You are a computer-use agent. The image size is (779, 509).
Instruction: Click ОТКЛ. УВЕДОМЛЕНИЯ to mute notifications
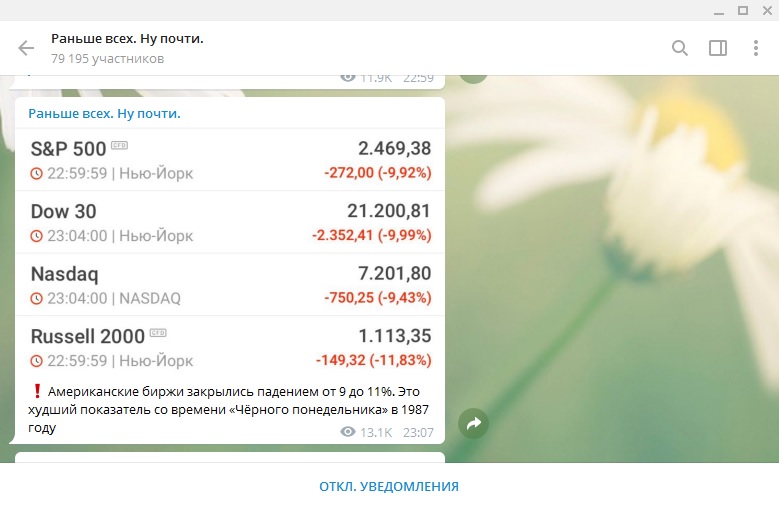tap(389, 486)
